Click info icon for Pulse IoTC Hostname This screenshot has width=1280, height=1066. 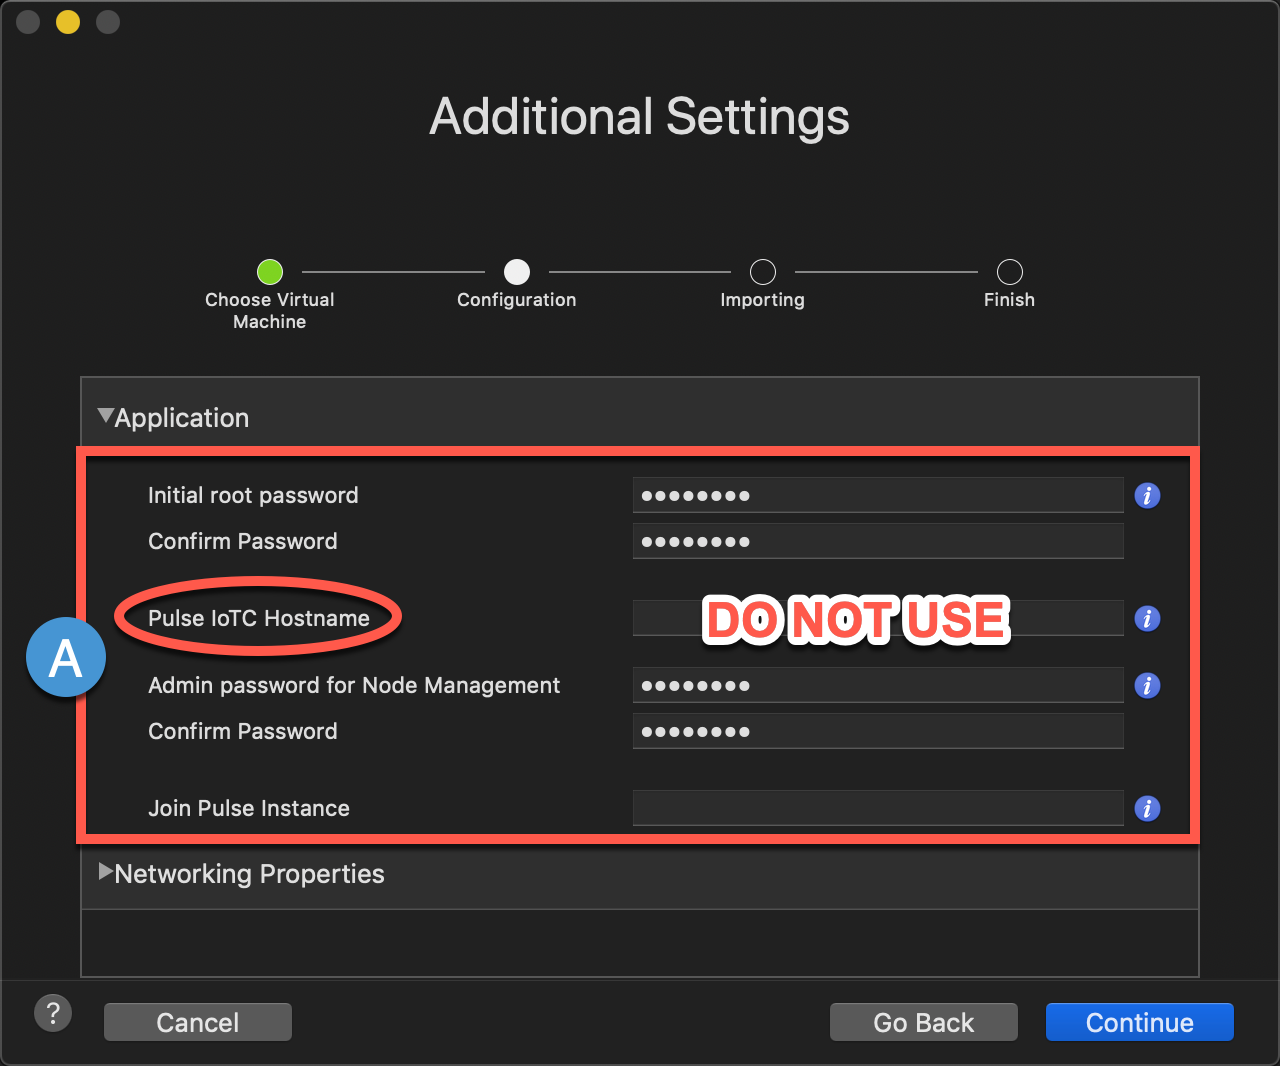1147,619
